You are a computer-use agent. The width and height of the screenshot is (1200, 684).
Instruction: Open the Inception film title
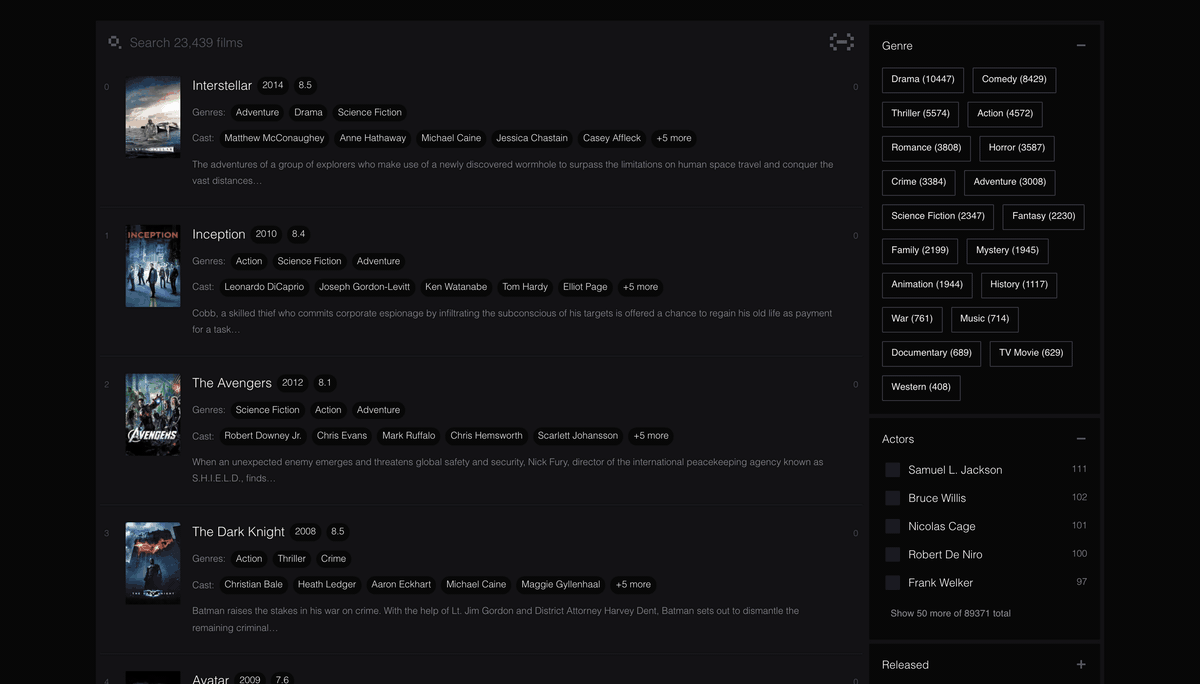click(x=219, y=234)
